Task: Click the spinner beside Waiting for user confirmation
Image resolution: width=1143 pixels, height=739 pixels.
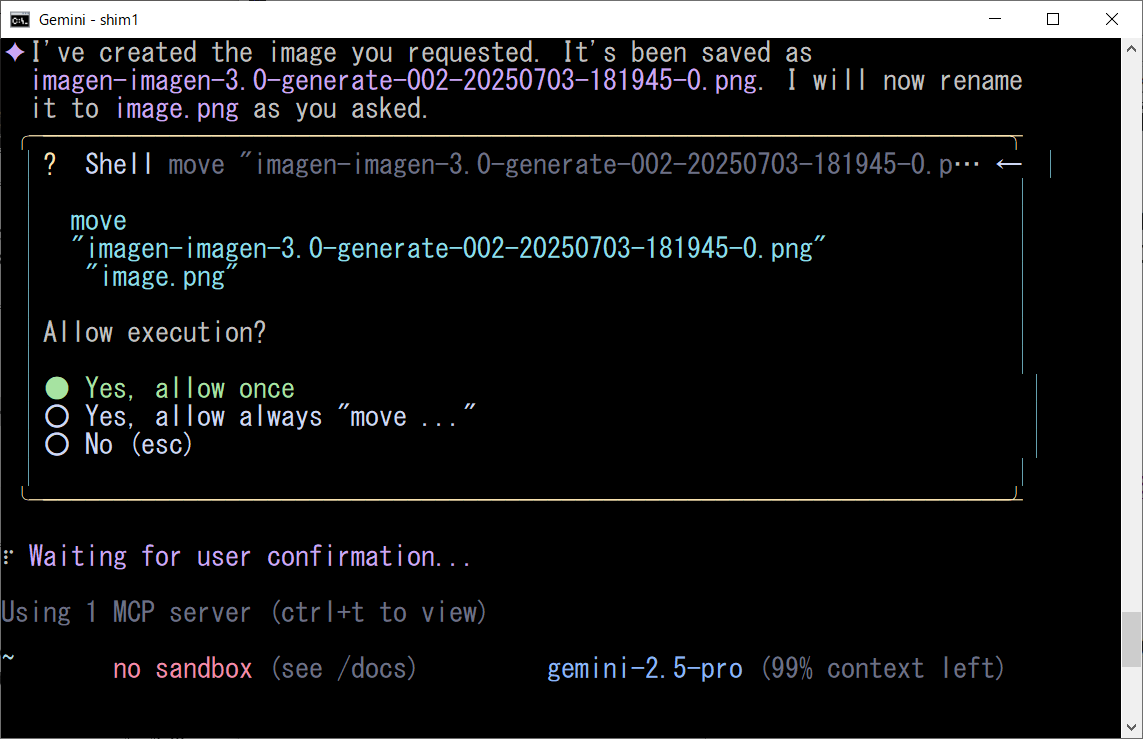Action: pos(8,557)
